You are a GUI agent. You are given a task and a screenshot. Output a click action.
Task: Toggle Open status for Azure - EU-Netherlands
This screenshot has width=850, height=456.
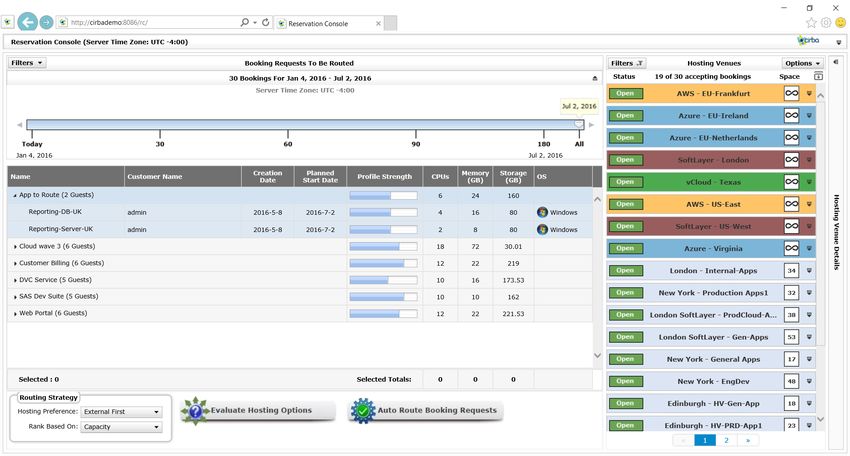(626, 138)
